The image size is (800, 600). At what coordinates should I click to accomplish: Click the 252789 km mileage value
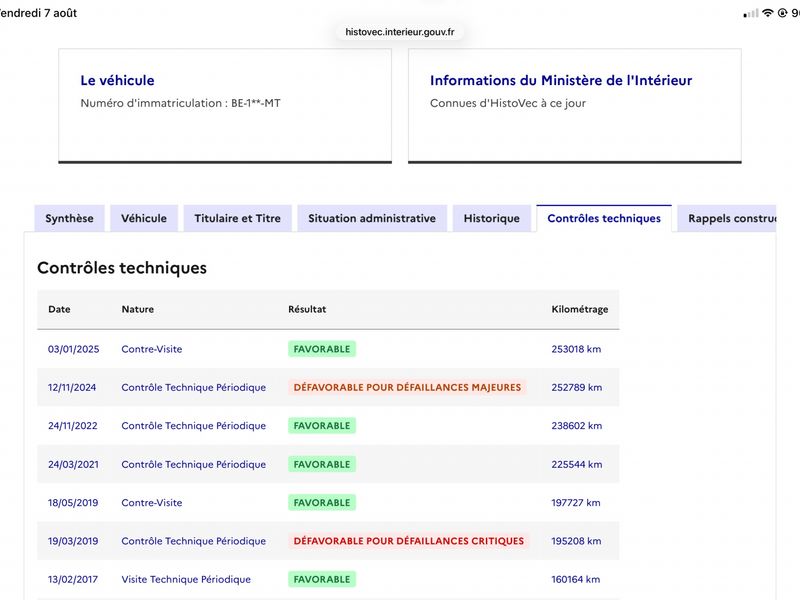[x=577, y=387]
